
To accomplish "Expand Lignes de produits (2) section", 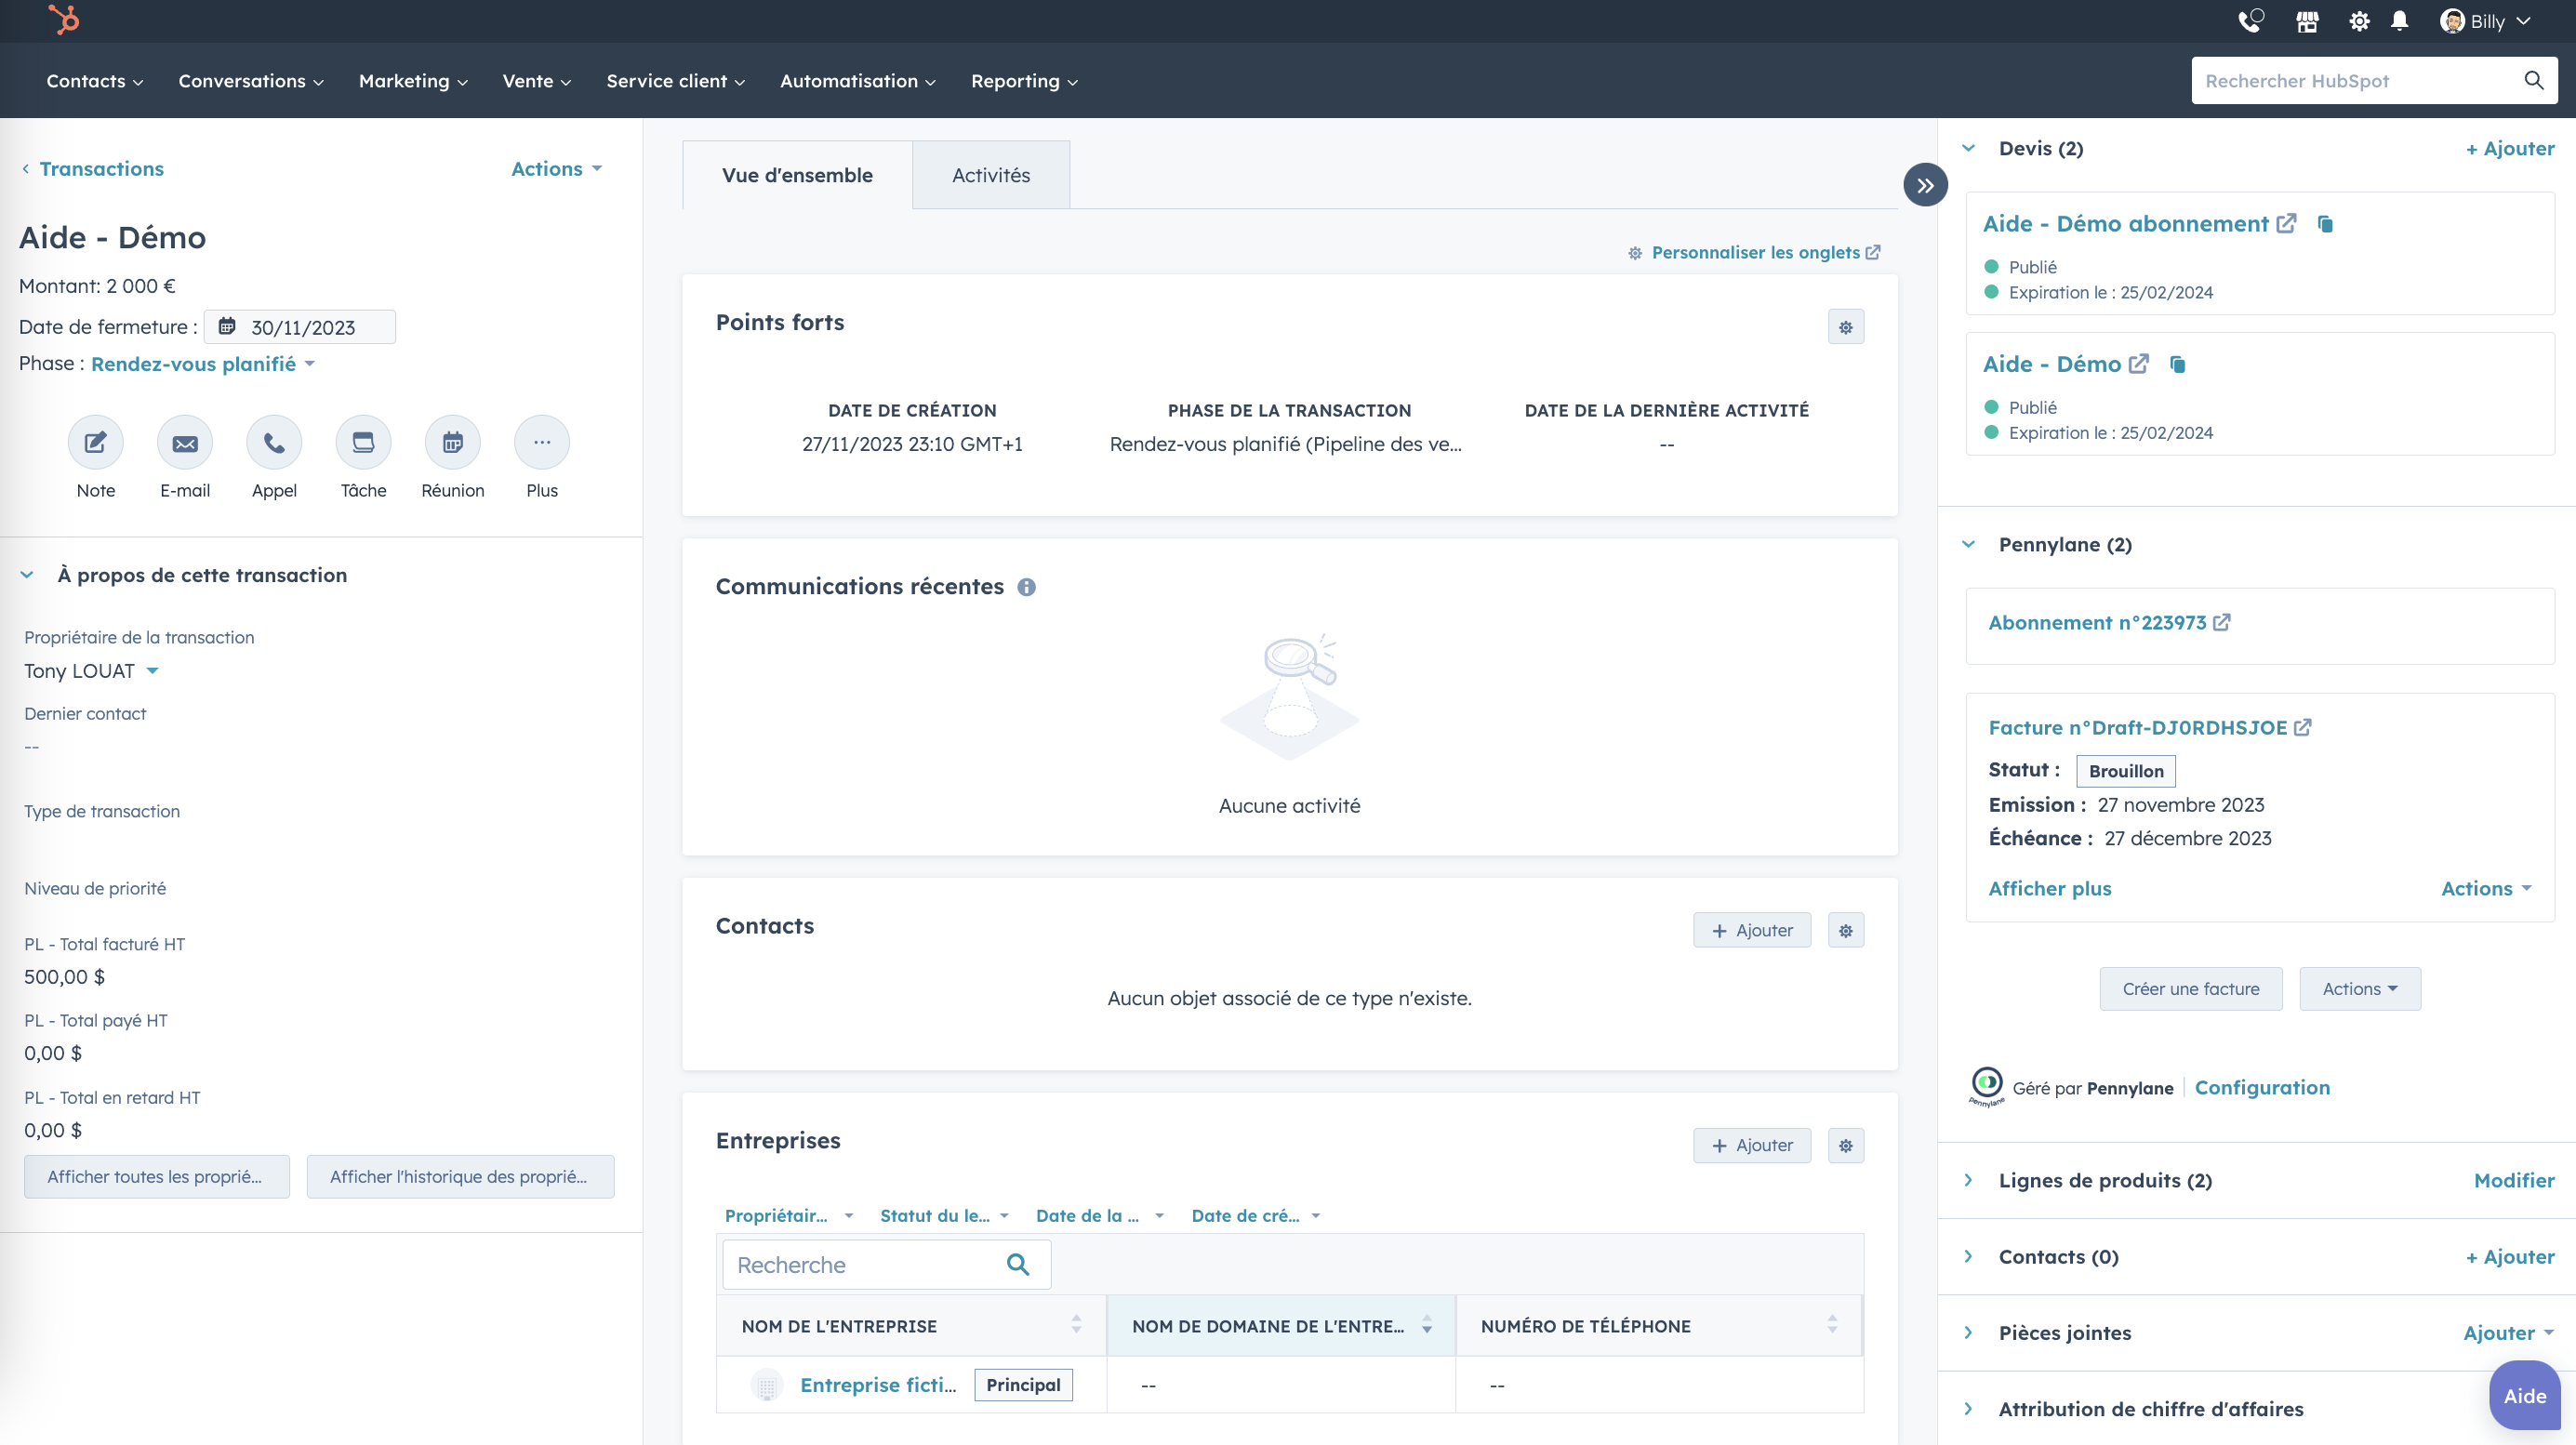I will click(x=1969, y=1180).
